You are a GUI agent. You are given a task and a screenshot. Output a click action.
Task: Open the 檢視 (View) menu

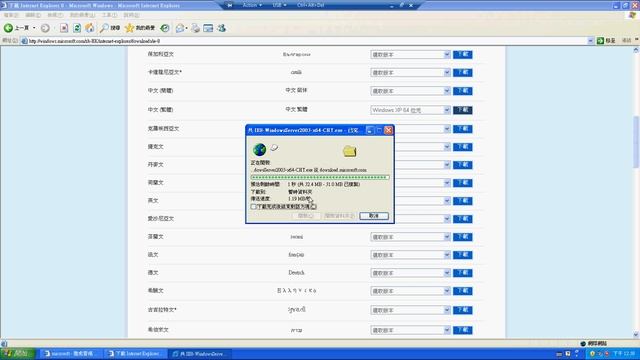point(55,15)
